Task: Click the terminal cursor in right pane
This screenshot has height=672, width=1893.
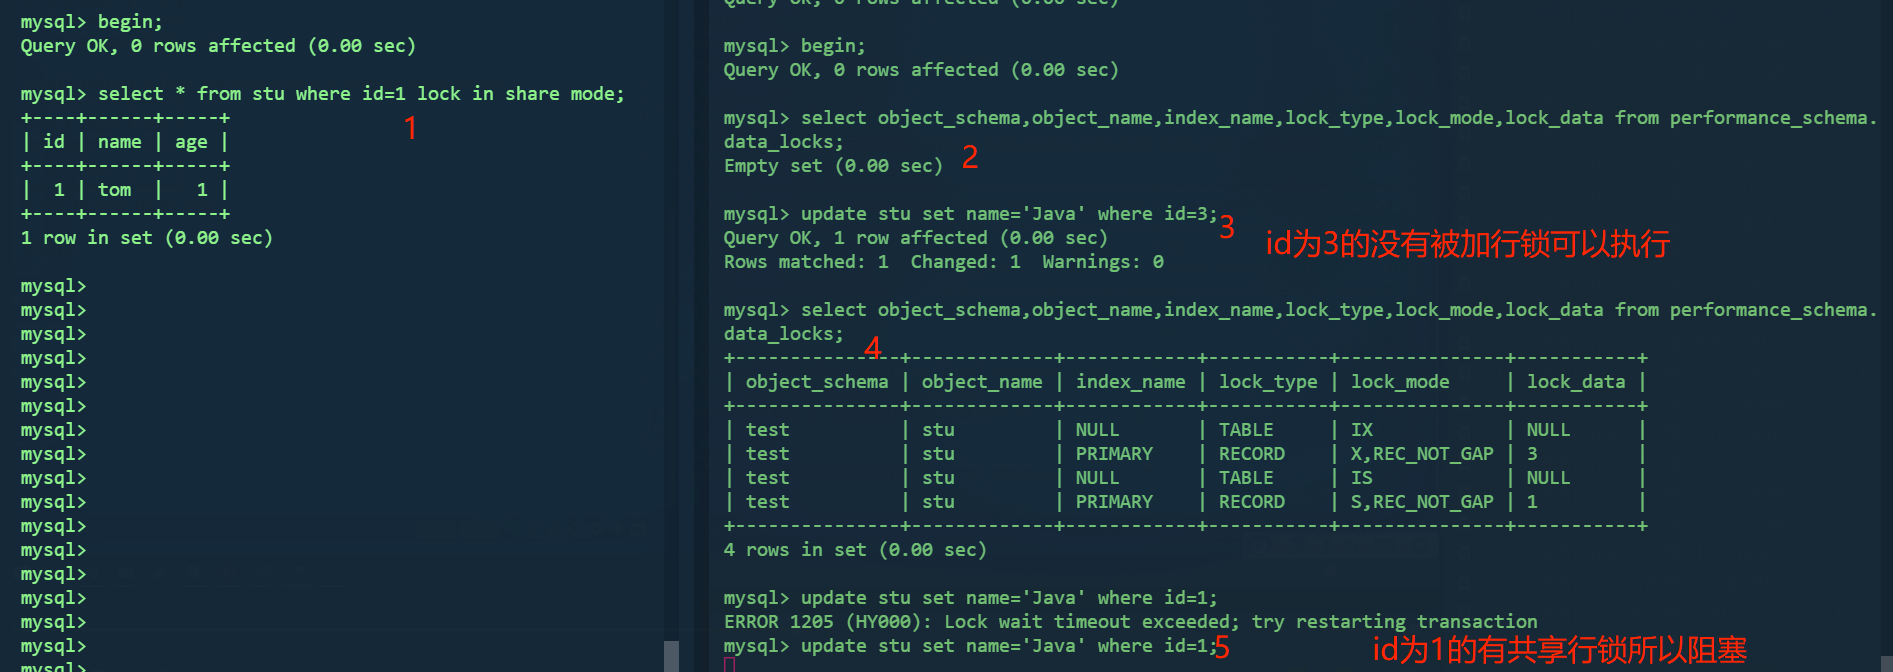Action: [730, 665]
